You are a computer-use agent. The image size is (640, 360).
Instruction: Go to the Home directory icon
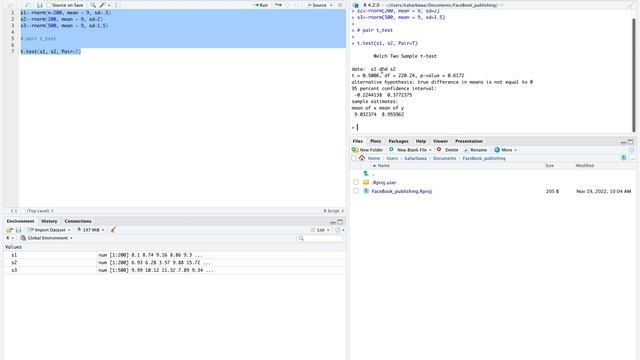[362, 158]
